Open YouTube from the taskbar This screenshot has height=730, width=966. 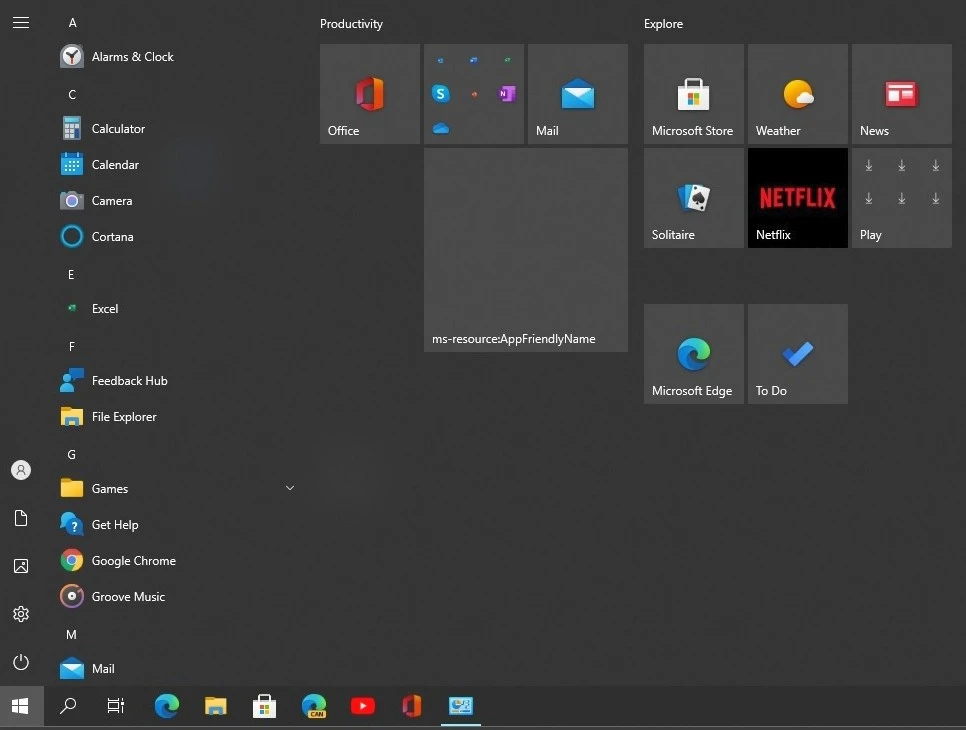[363, 706]
